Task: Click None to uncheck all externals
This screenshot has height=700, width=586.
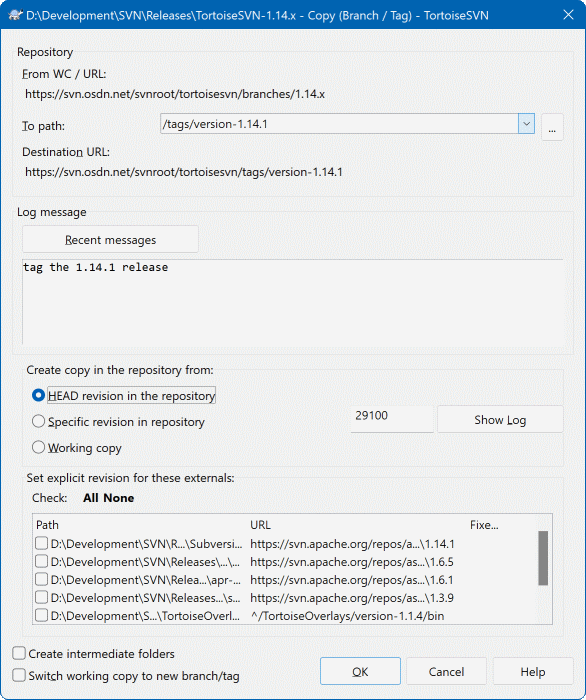Action: point(119,498)
